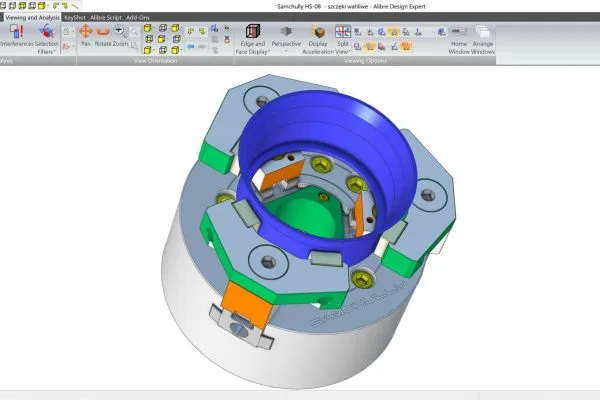The width and height of the screenshot is (600, 400).
Task: Toggle the highlighted icon in Viewing Options' top row
Action: pos(393,32)
